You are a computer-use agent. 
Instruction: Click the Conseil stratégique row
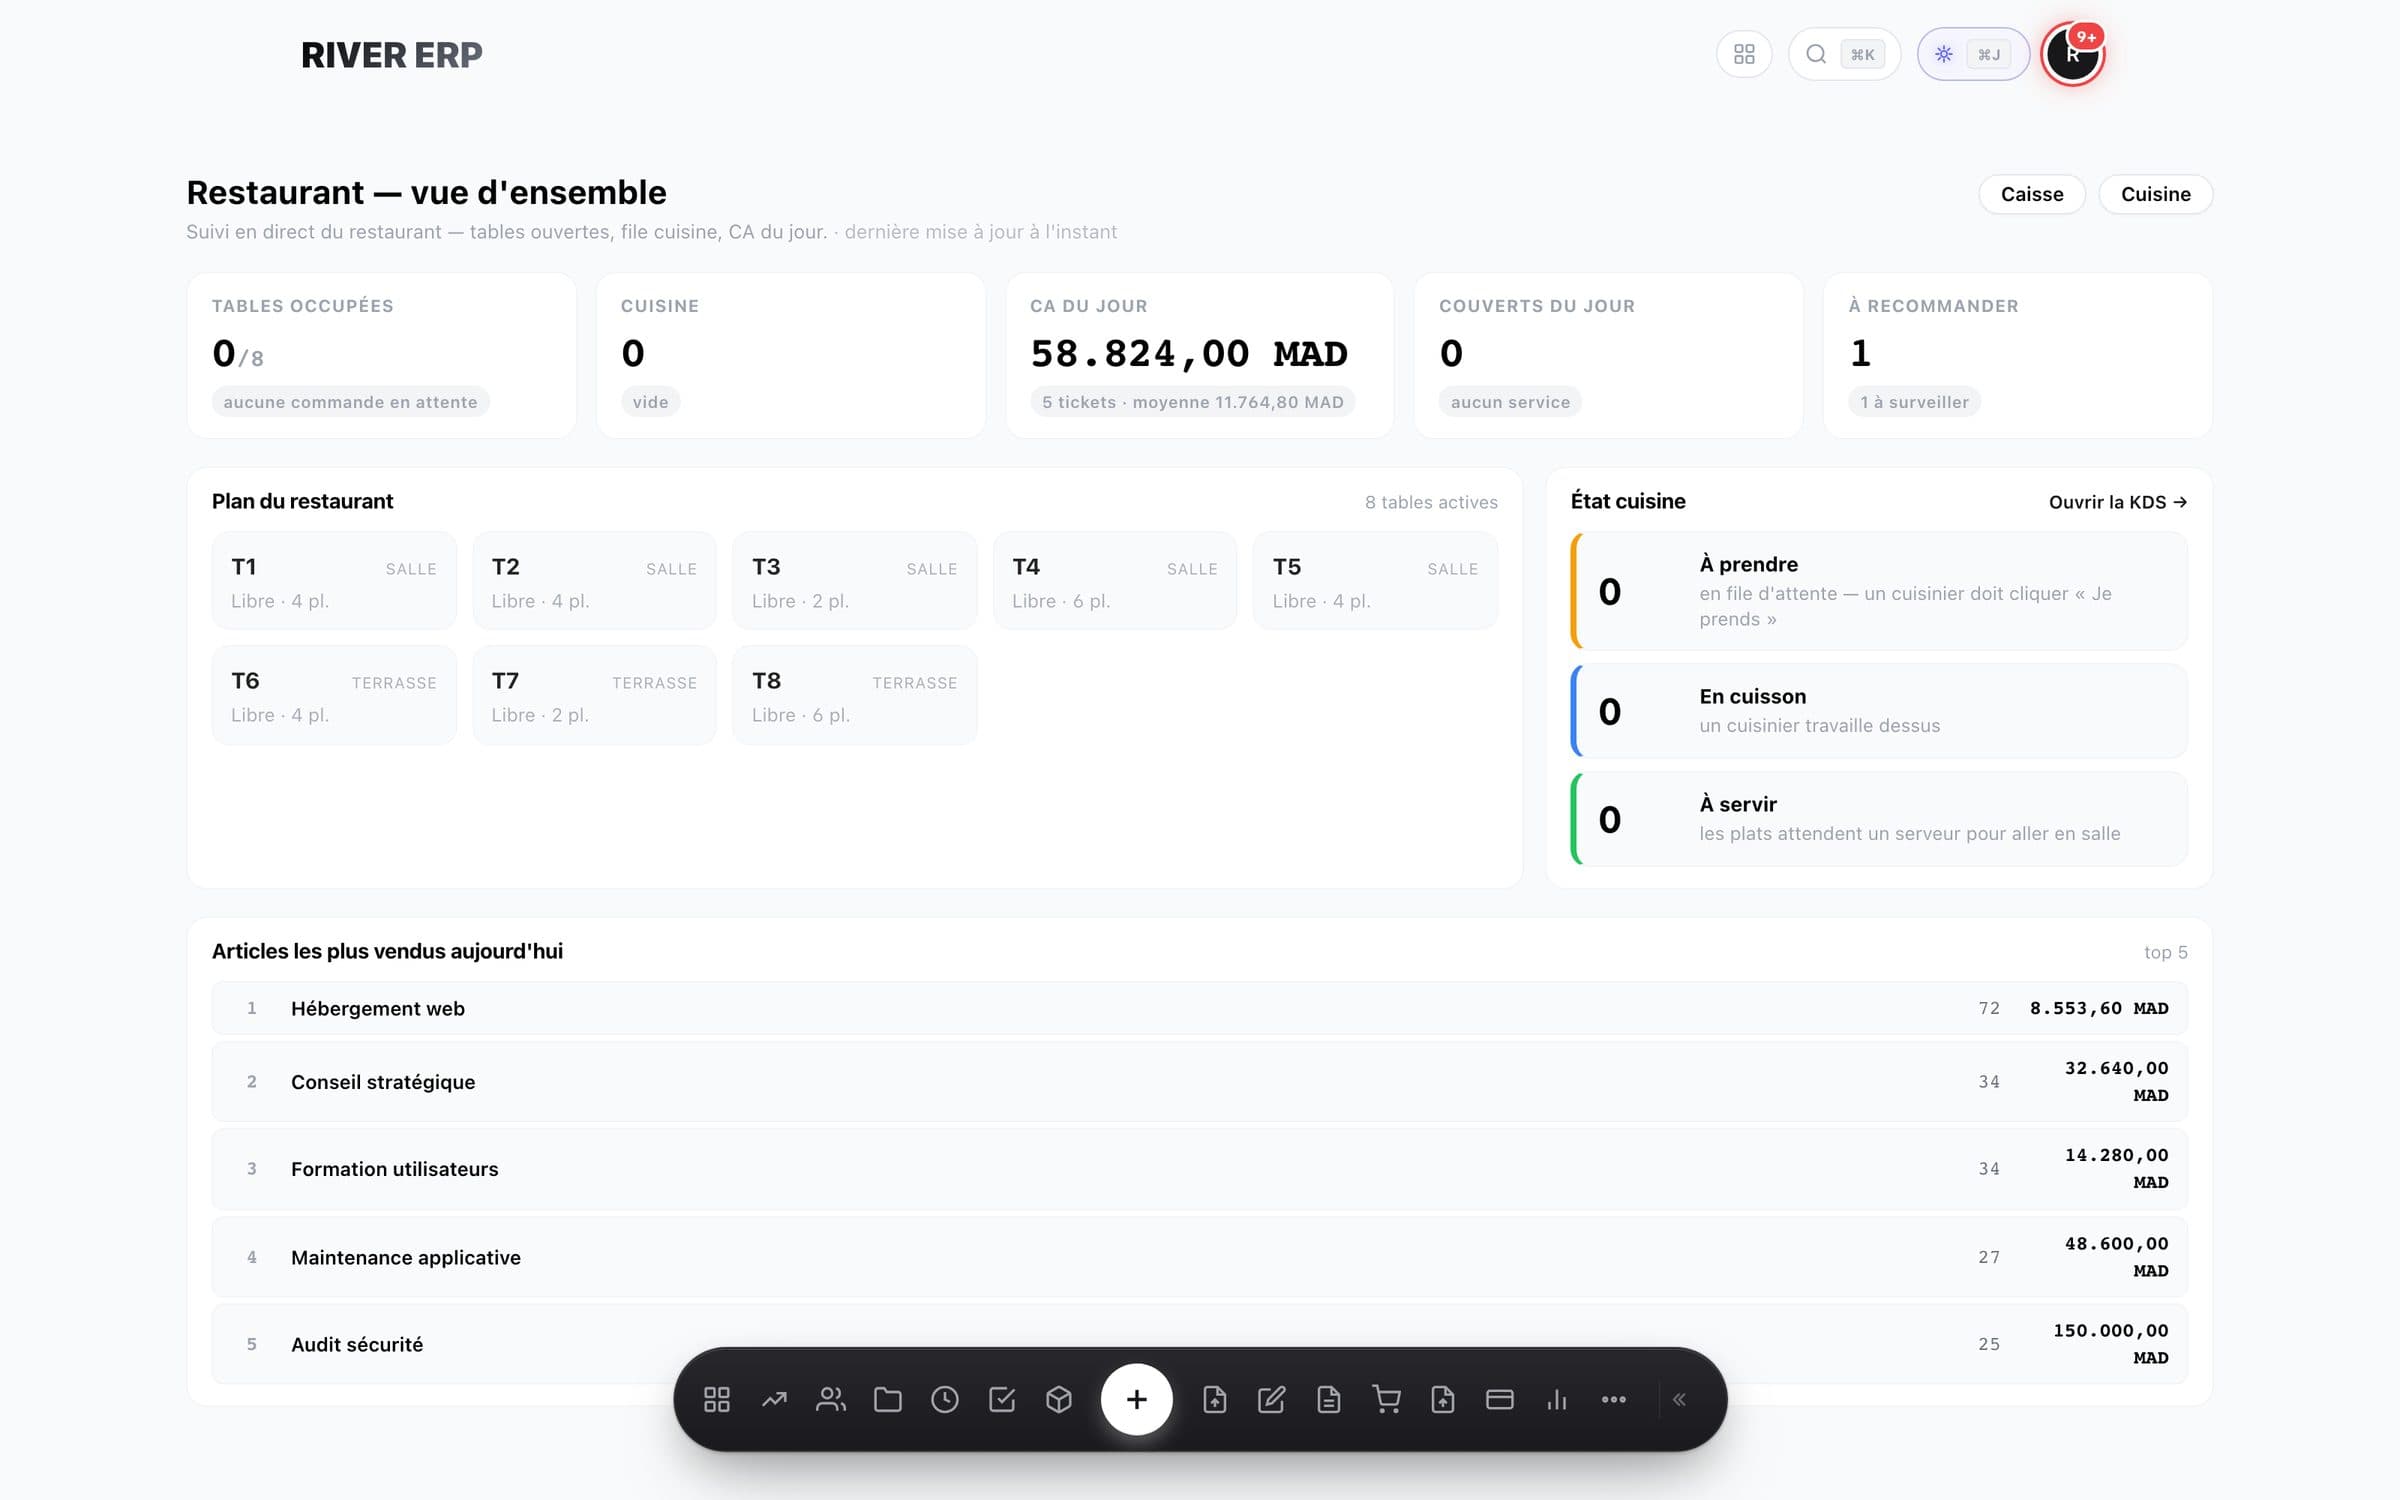(1199, 1082)
